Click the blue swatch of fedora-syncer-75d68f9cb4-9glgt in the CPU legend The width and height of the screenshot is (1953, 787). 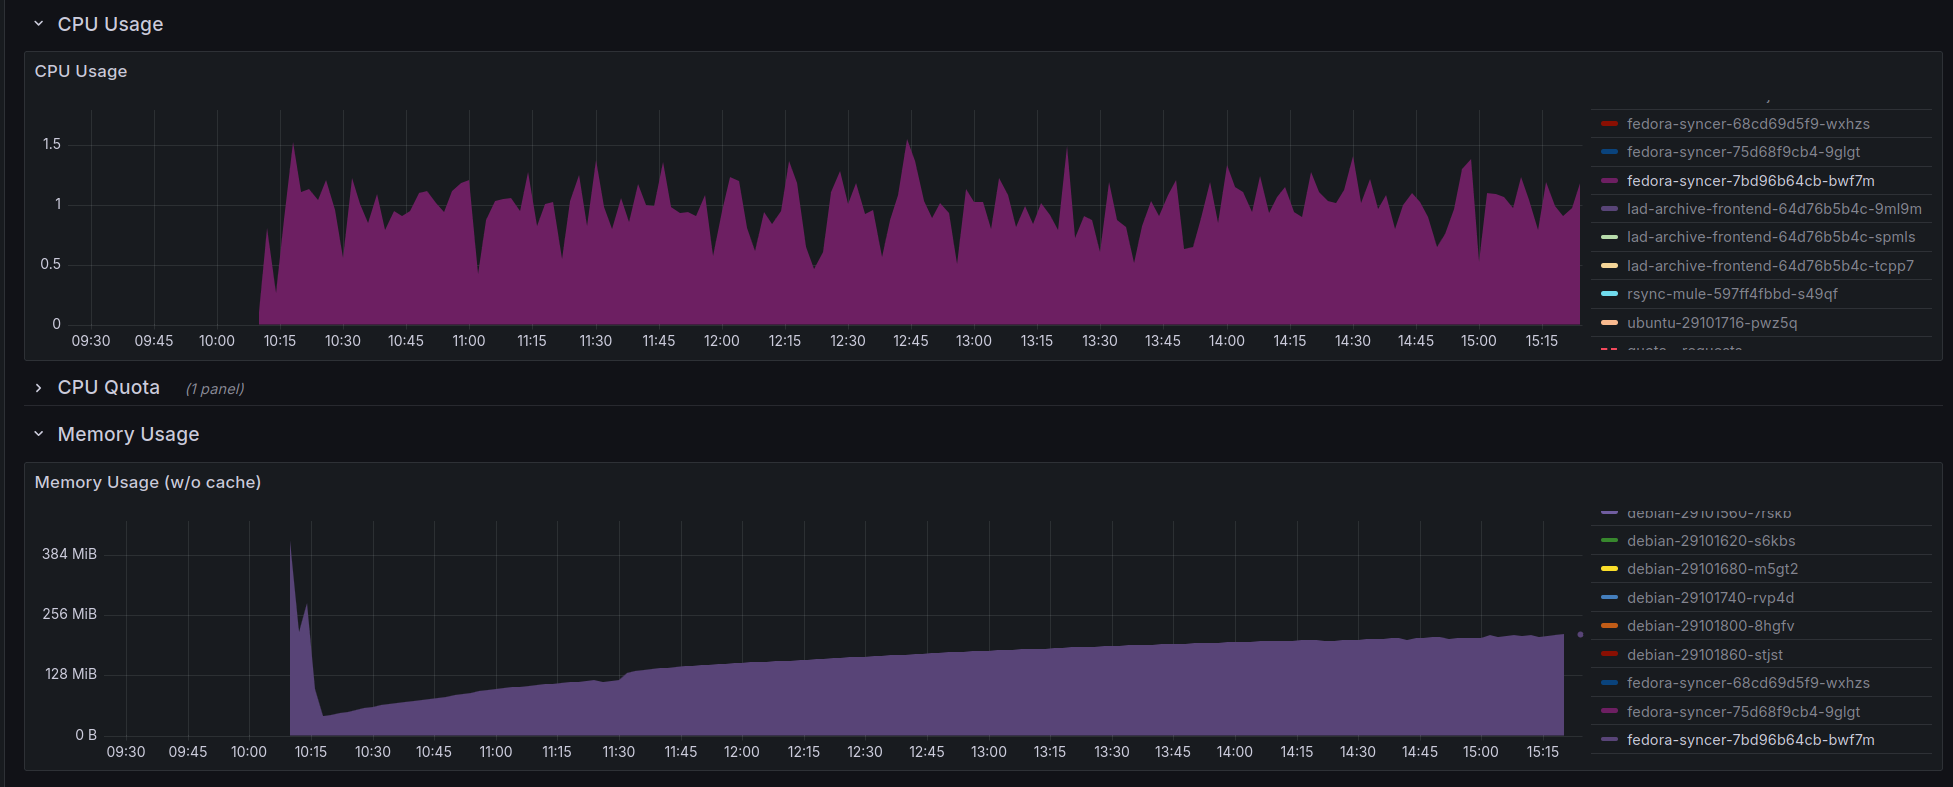click(x=1609, y=152)
